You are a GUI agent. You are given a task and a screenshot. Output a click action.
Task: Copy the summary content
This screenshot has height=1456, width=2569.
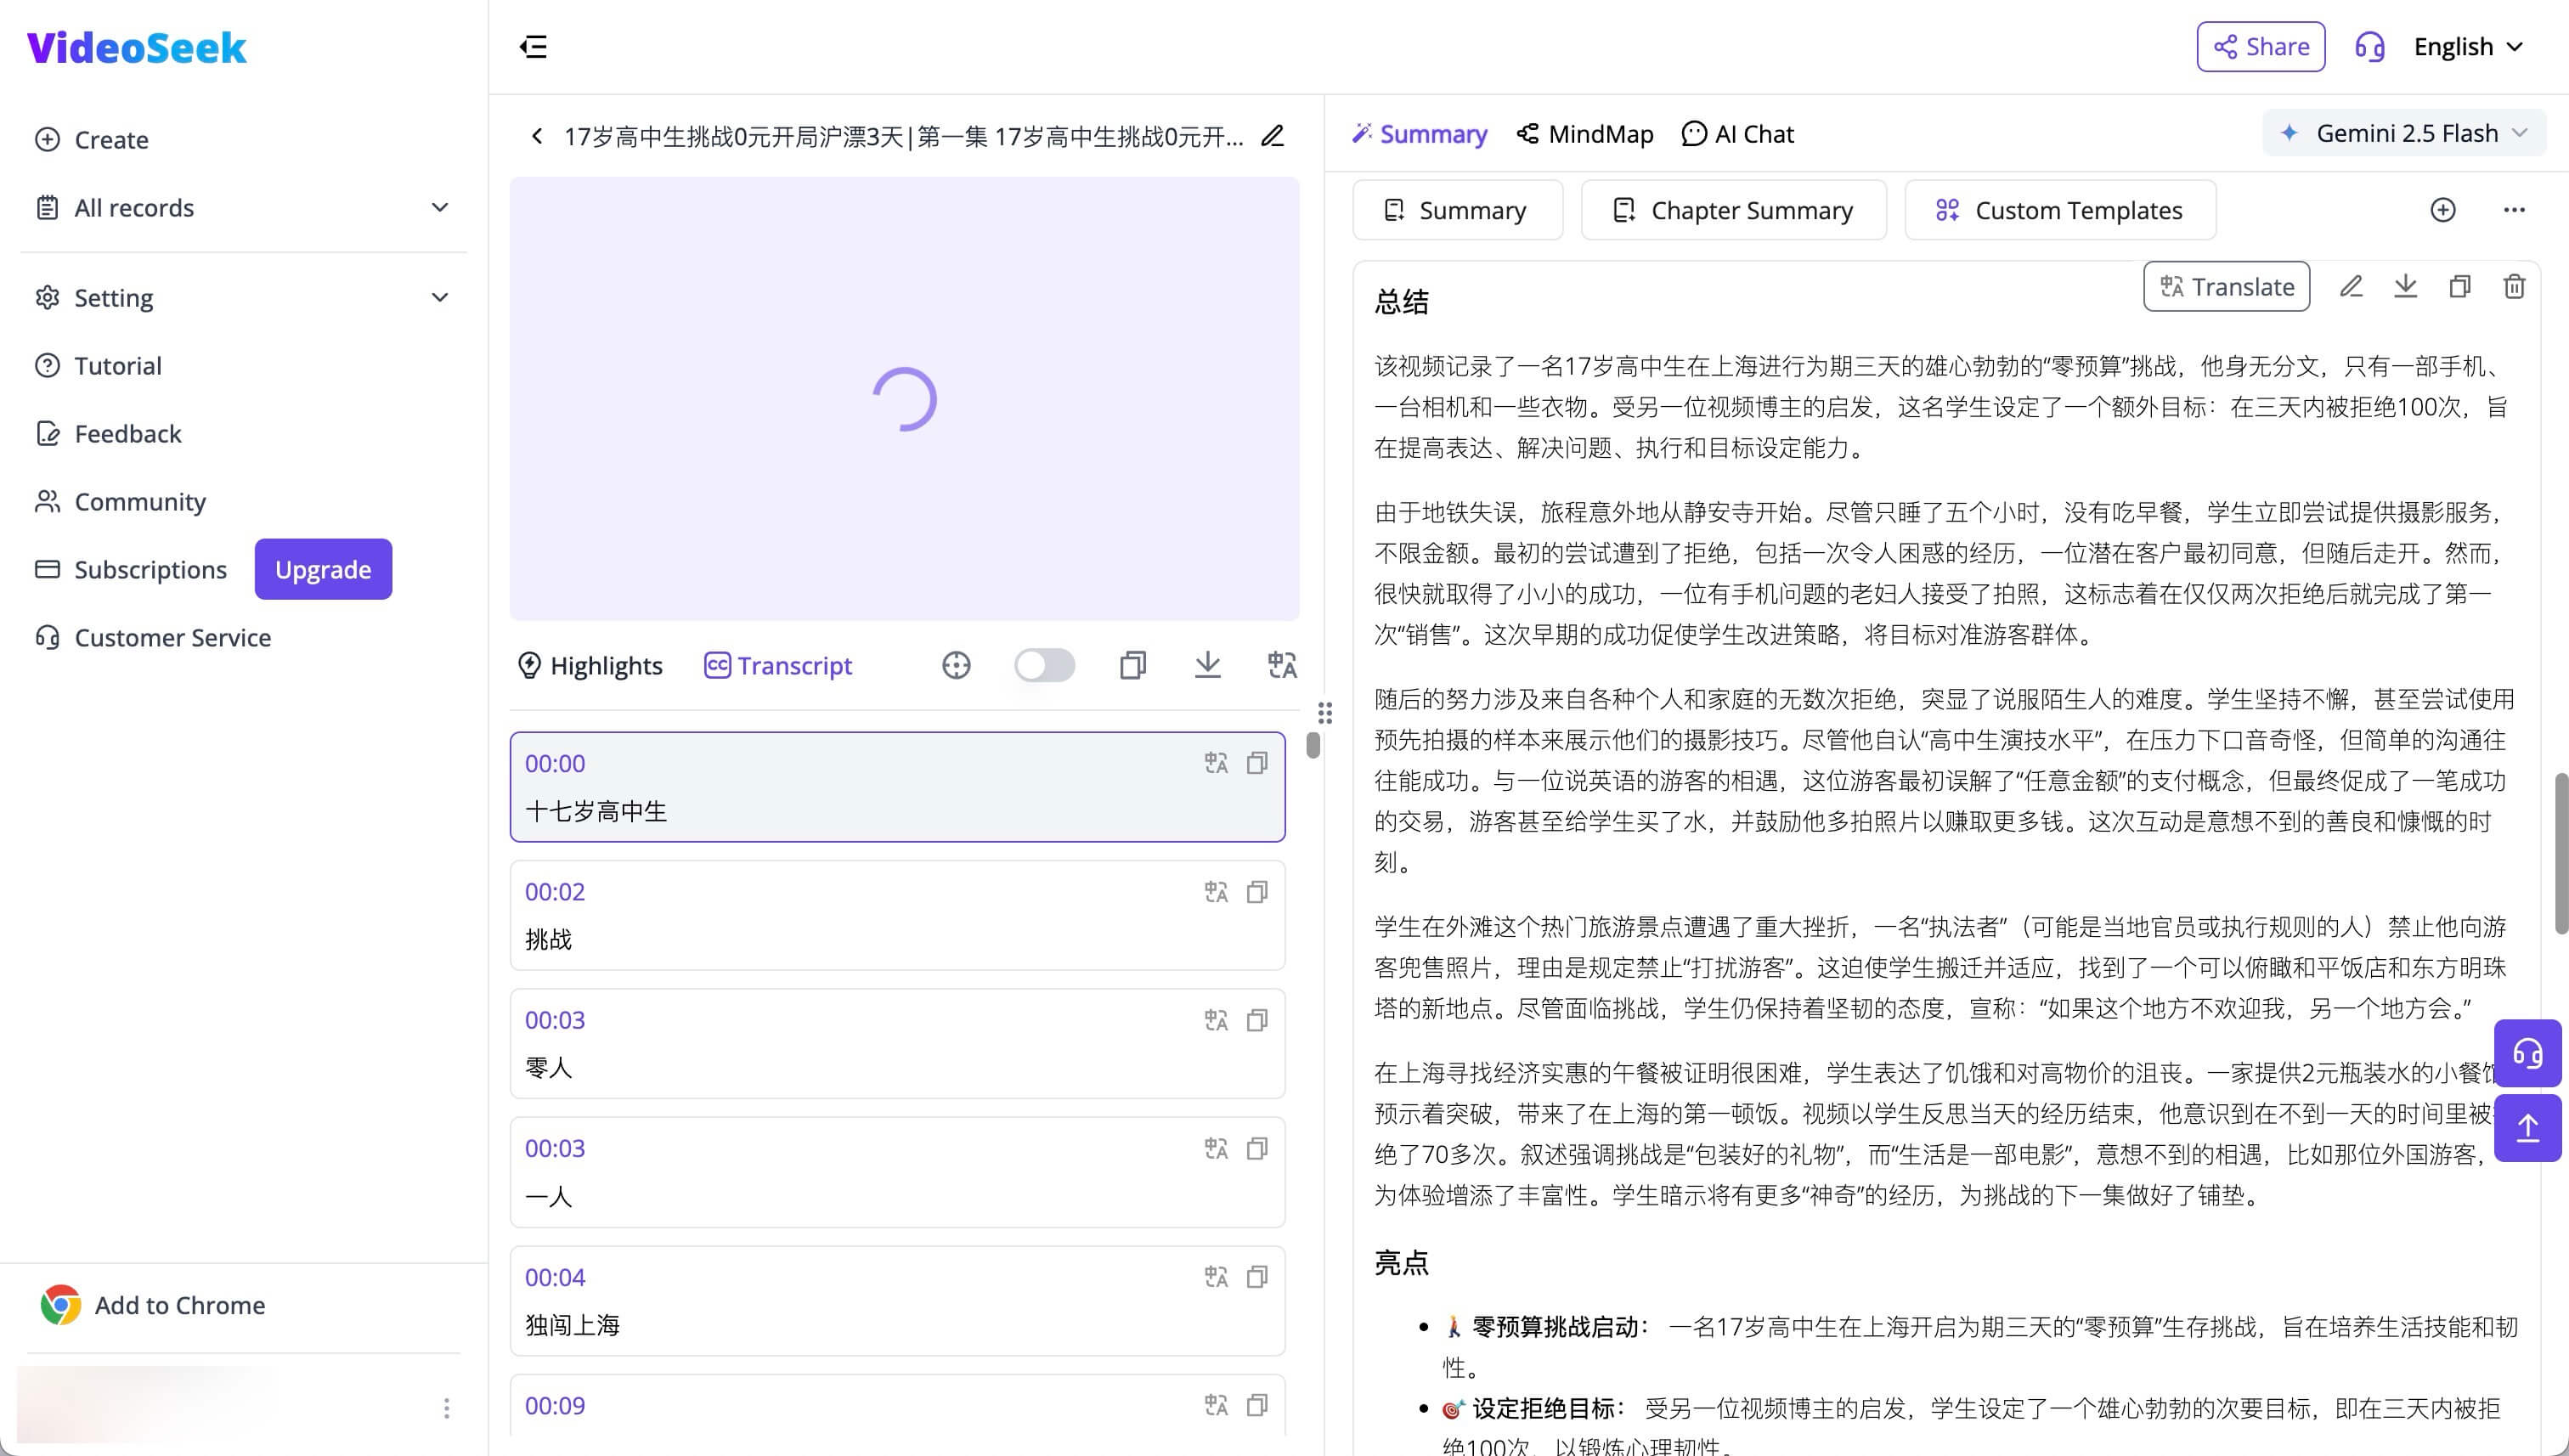2460,286
